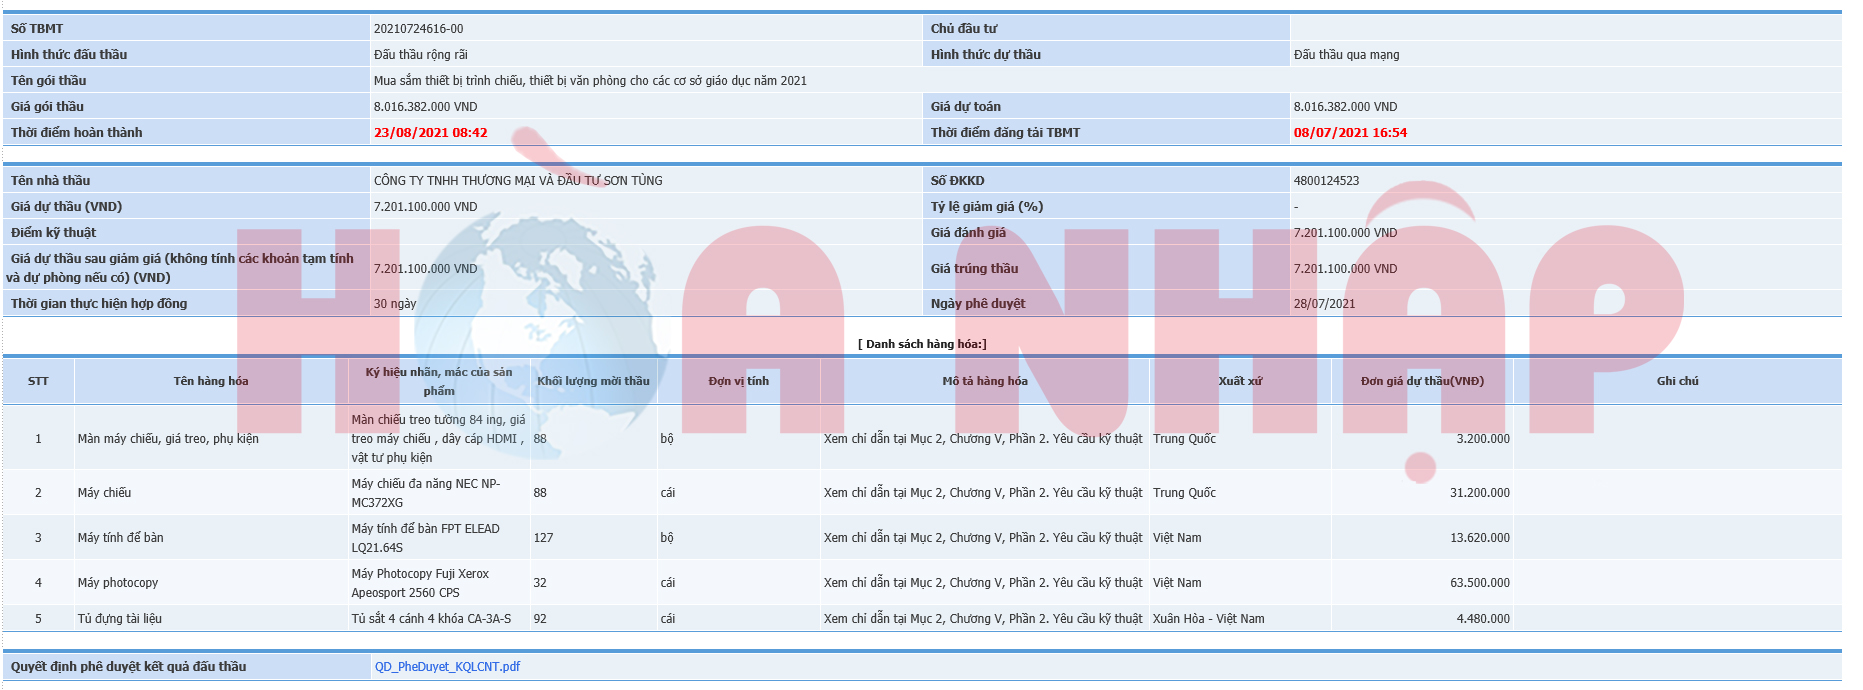The image size is (1863, 690).
Task: Select the Máy chiếu row item name
Action: pos(104,493)
